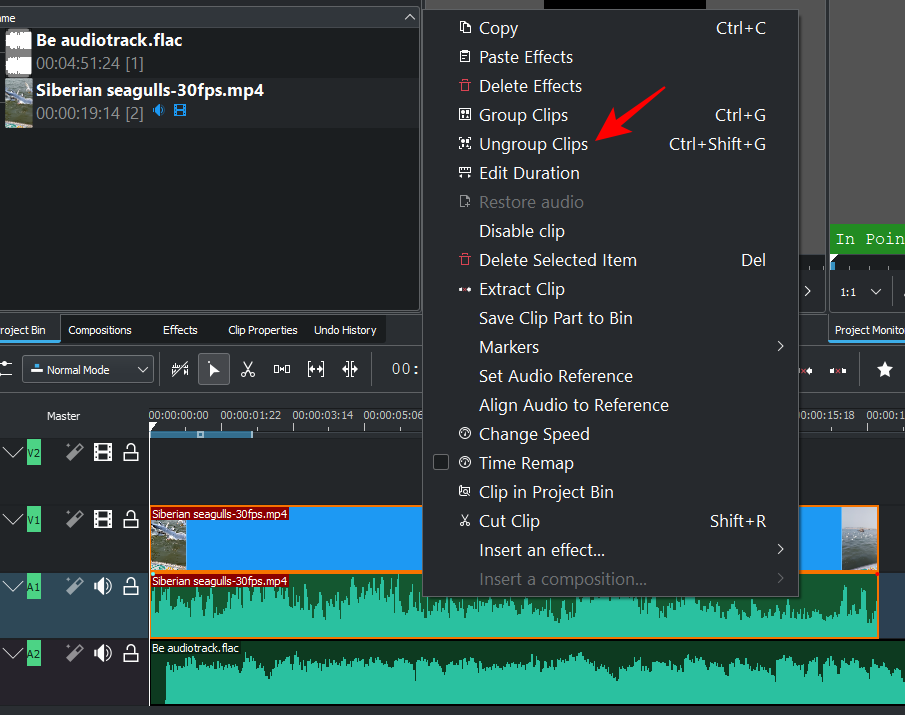Switch to the Effects tab

coord(180,330)
